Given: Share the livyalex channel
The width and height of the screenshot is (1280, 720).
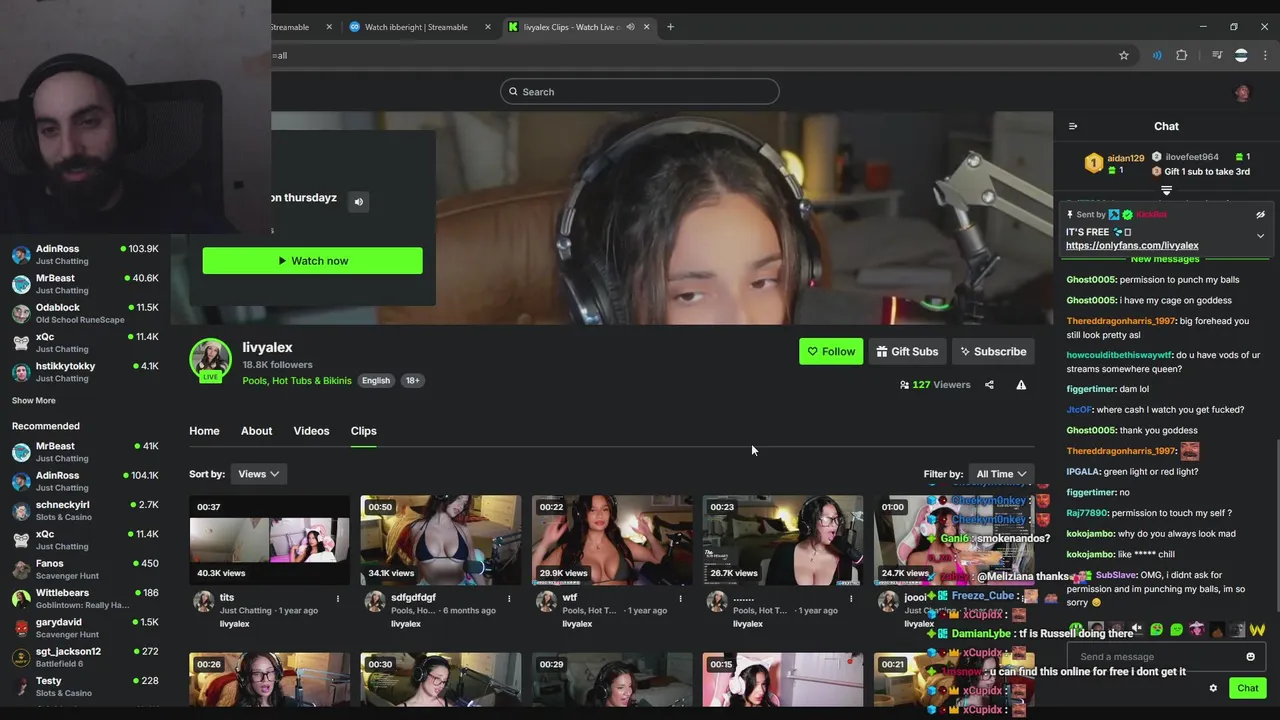Looking at the screenshot, I should pyautogui.click(x=989, y=385).
